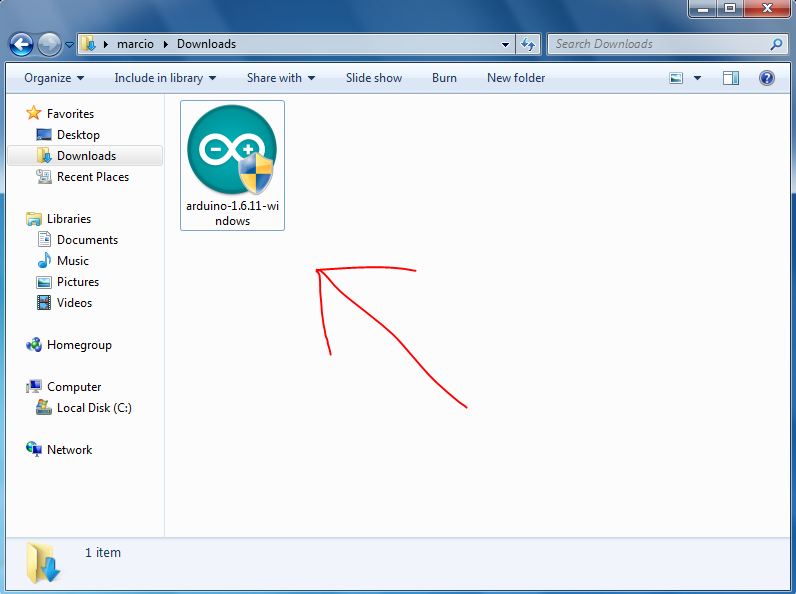Click the marcio breadcrumb in the address bar
Viewport: 796px width, 594px height.
pyautogui.click(x=135, y=44)
